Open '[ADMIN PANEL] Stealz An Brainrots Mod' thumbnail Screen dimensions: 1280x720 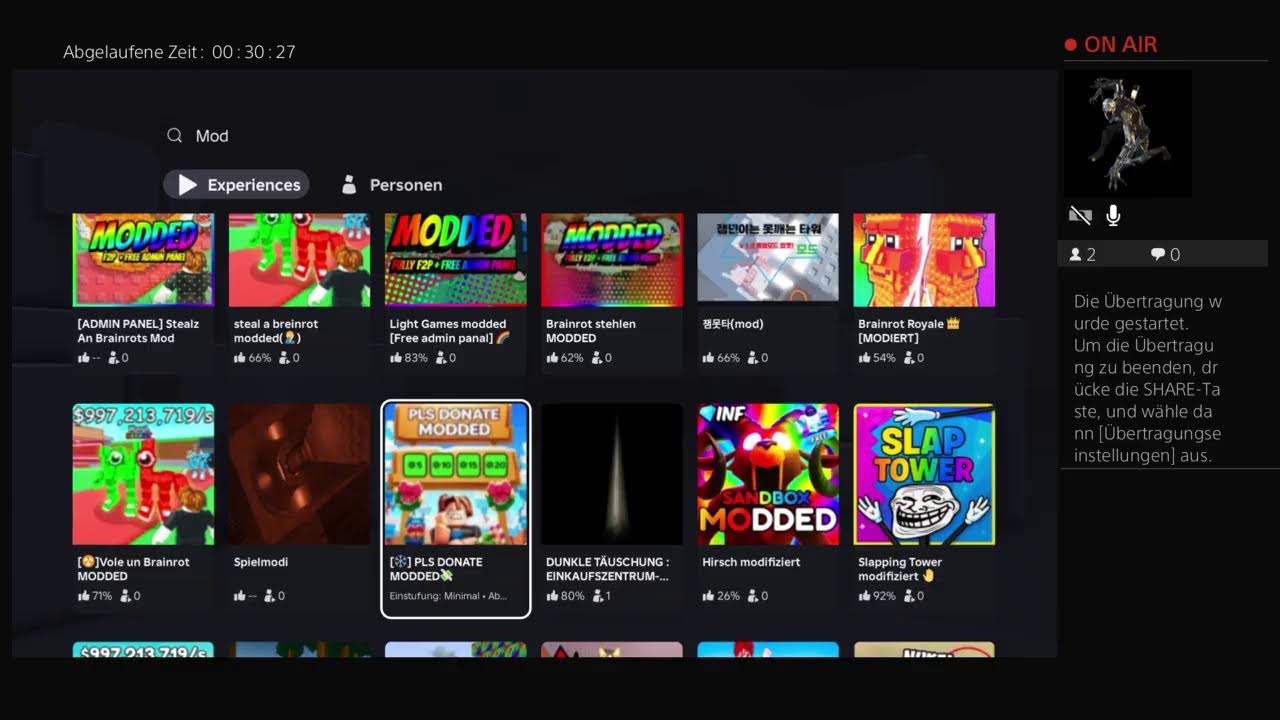click(x=143, y=260)
